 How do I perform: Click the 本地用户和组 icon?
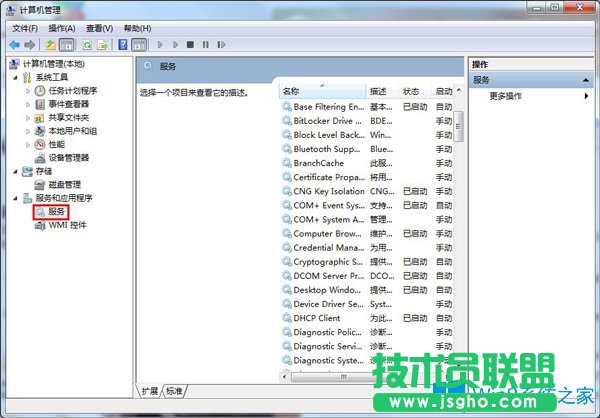(39, 131)
